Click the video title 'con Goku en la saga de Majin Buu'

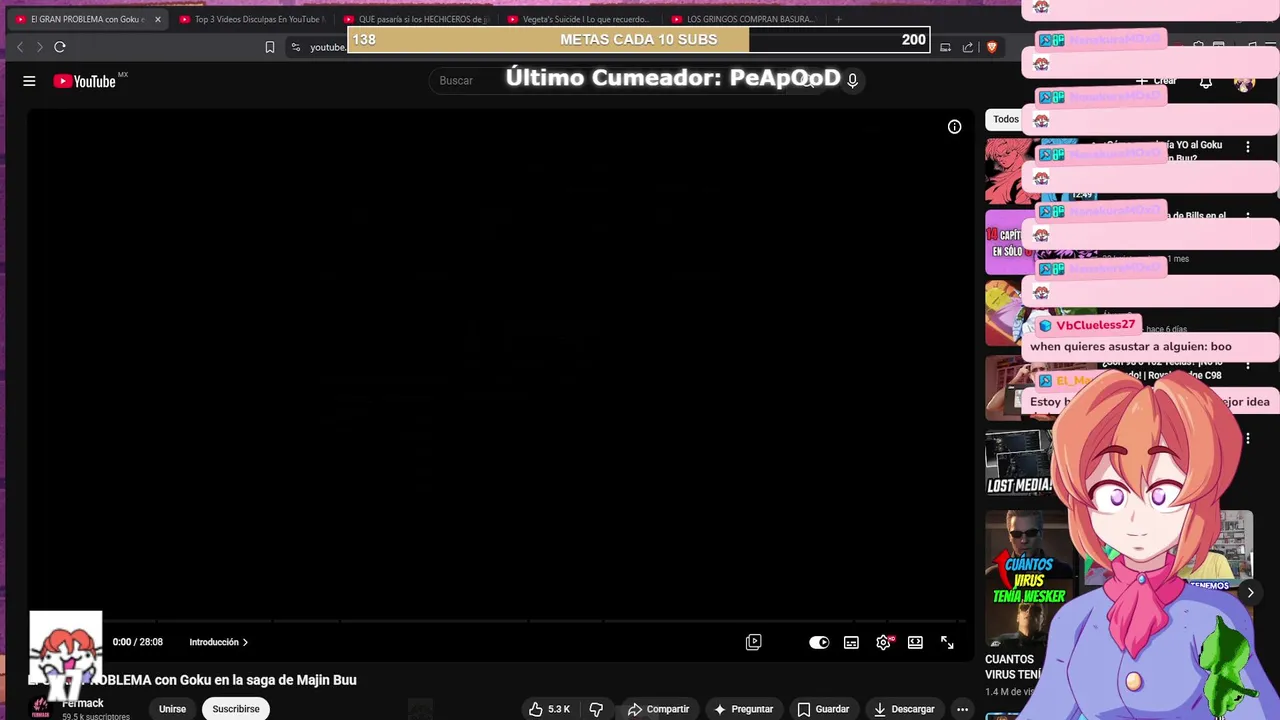click(x=255, y=680)
